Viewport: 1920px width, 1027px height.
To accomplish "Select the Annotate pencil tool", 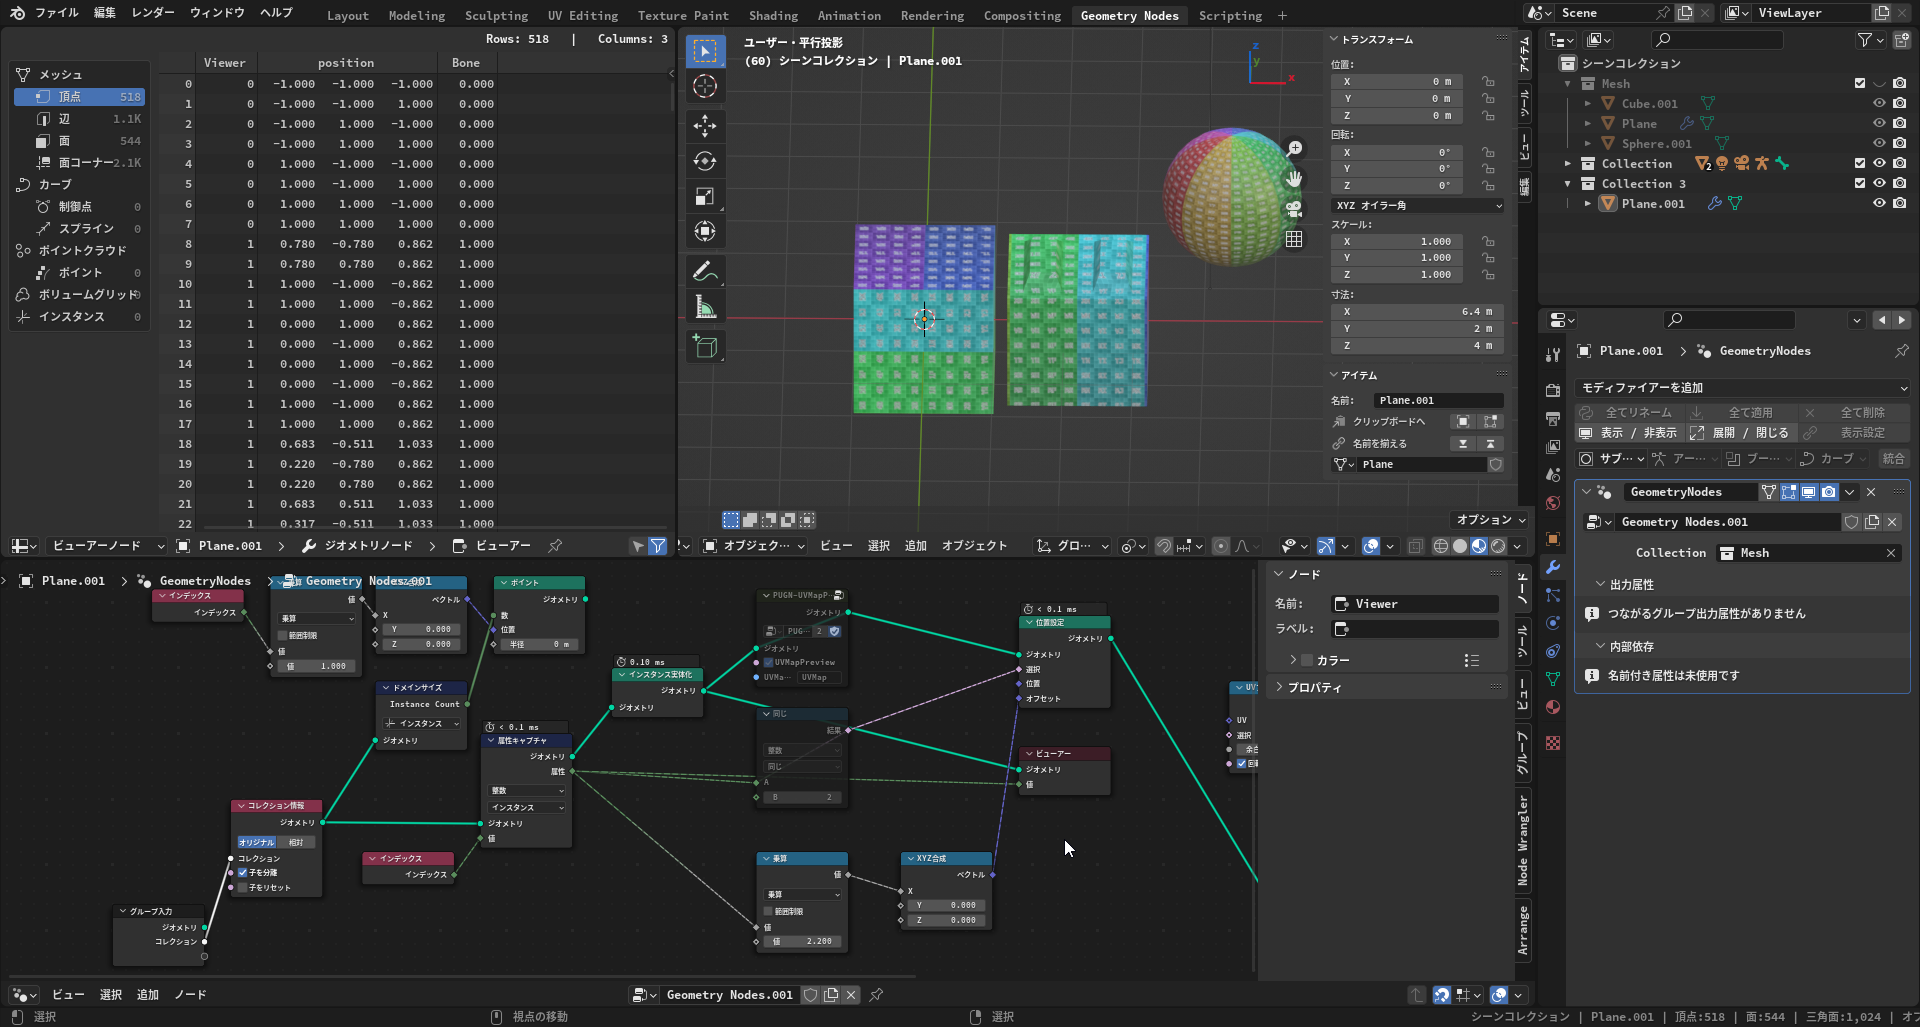I will click(705, 271).
